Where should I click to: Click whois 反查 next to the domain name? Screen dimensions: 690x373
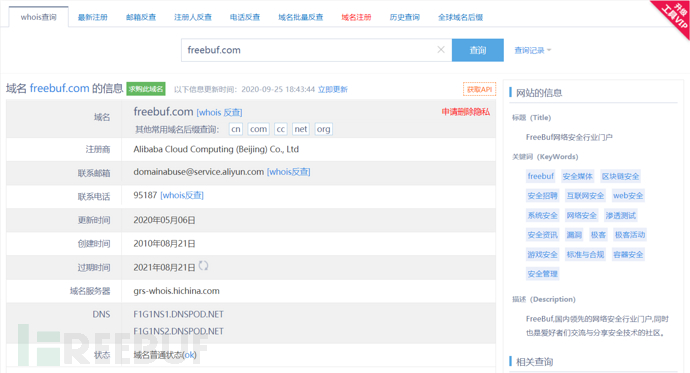219,113
